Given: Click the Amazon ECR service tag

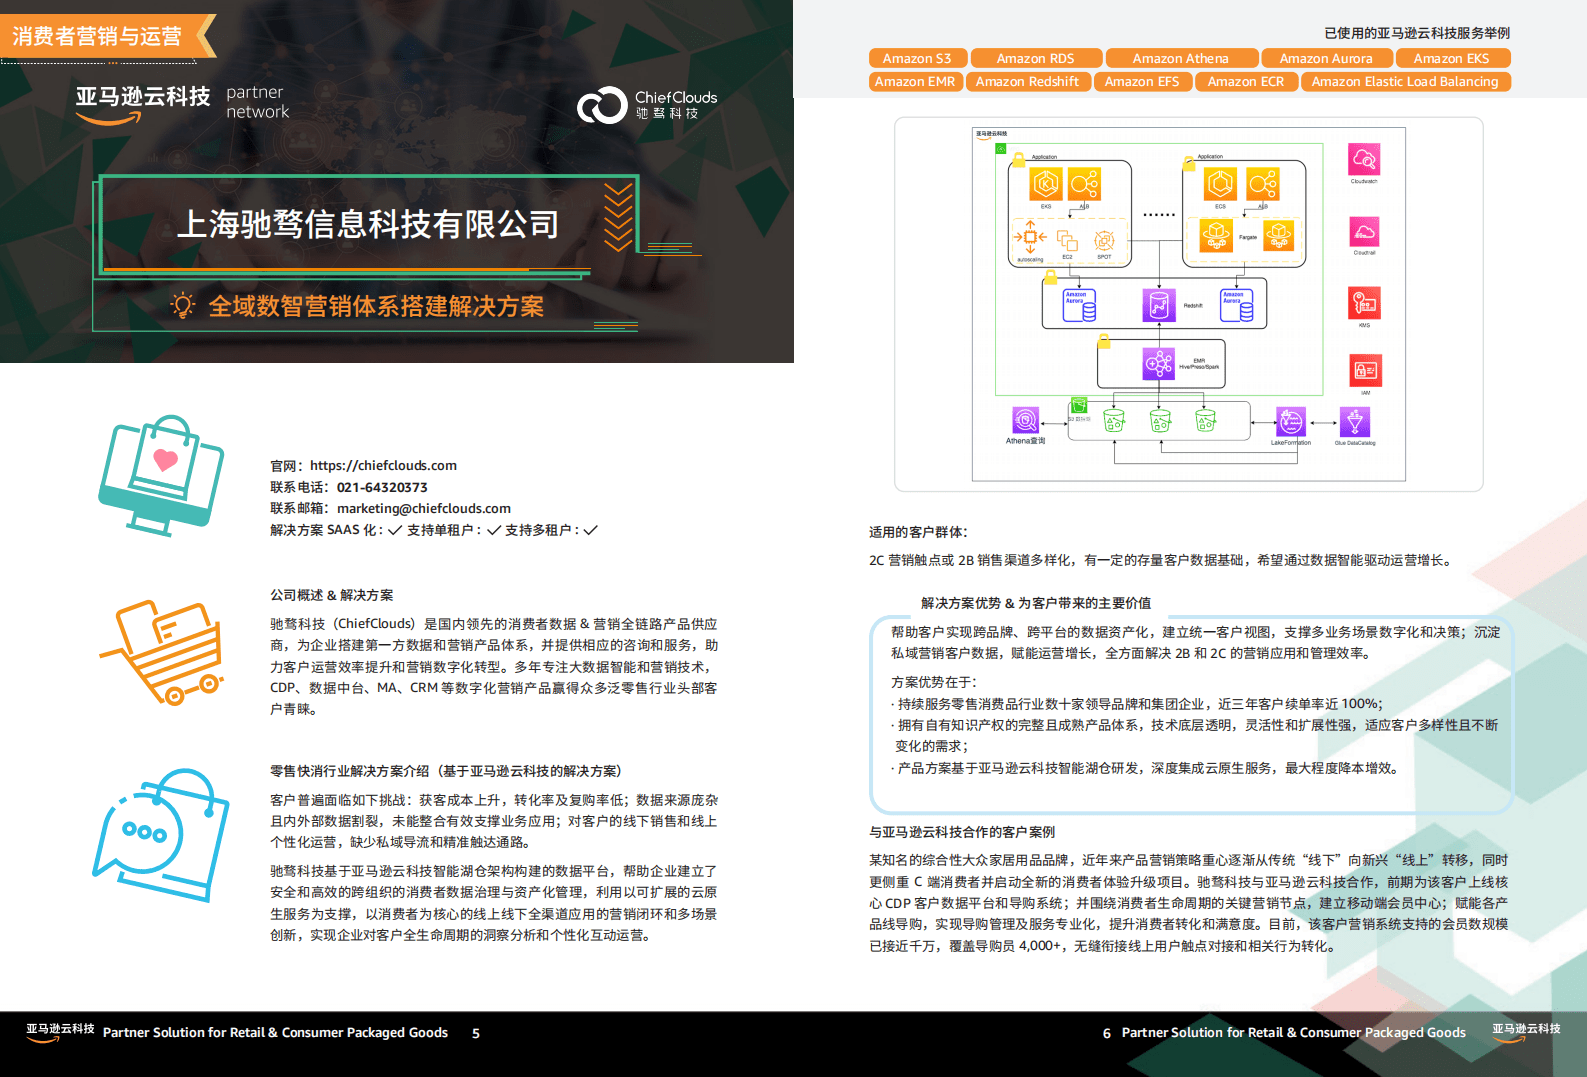Looking at the screenshot, I should click(x=1246, y=81).
